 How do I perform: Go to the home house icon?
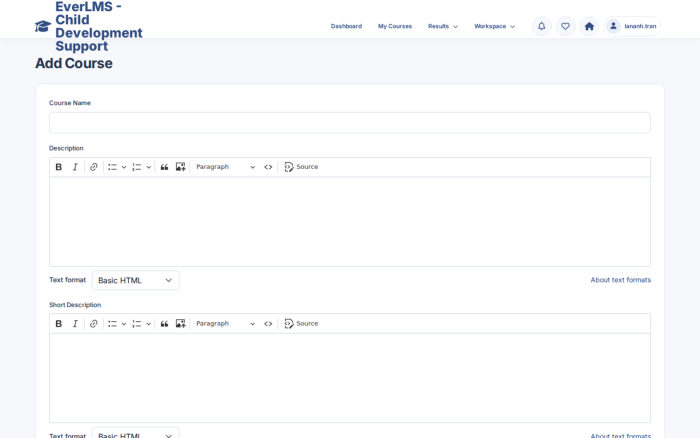coord(589,26)
